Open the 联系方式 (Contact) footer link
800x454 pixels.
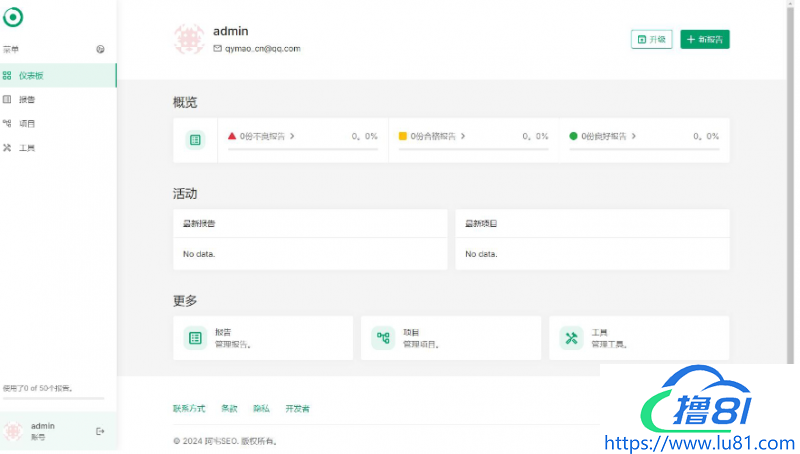(x=189, y=408)
